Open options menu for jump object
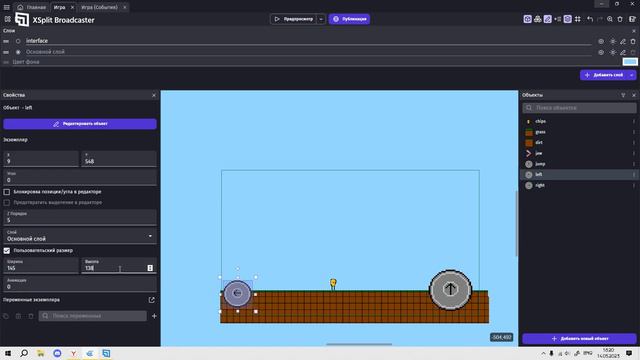Viewport: 640px width, 360px height. pyautogui.click(x=634, y=164)
